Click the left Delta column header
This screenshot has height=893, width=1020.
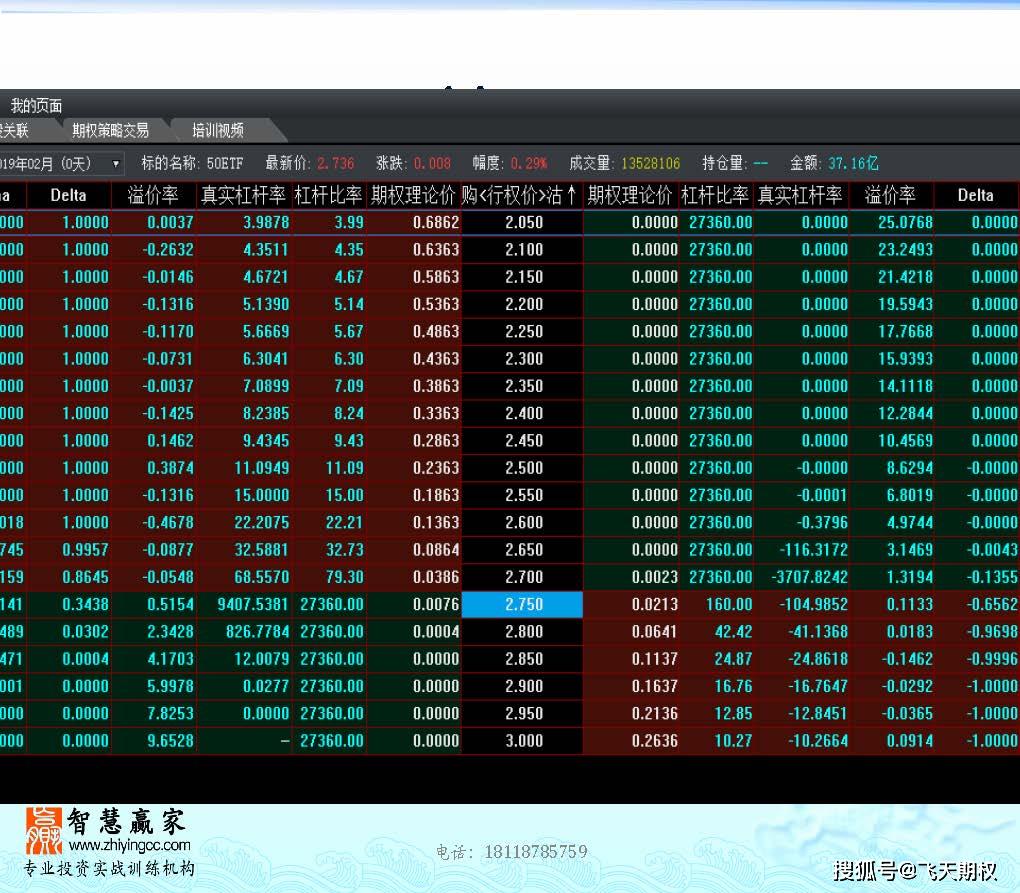(x=68, y=195)
